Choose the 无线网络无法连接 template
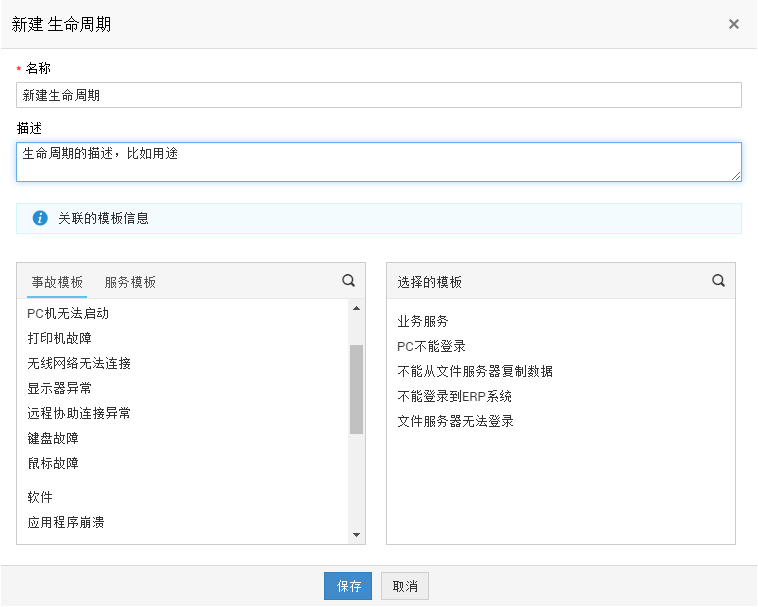 (x=79, y=363)
